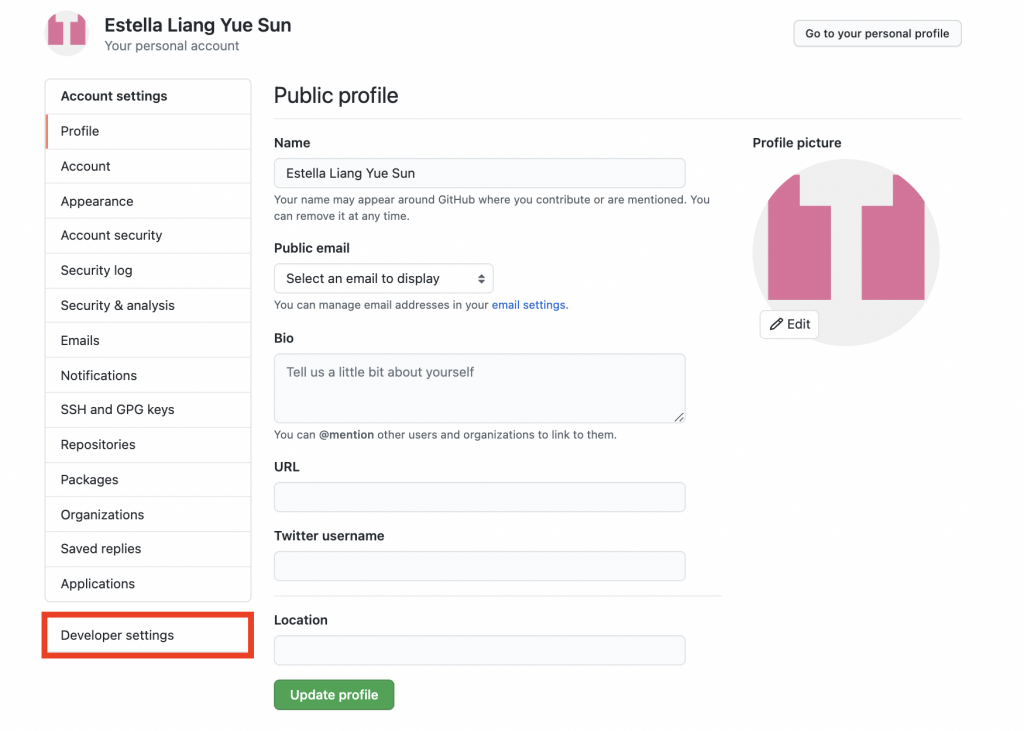The image size is (1024, 731).
Task: Go to Emails settings
Action: 148,340
